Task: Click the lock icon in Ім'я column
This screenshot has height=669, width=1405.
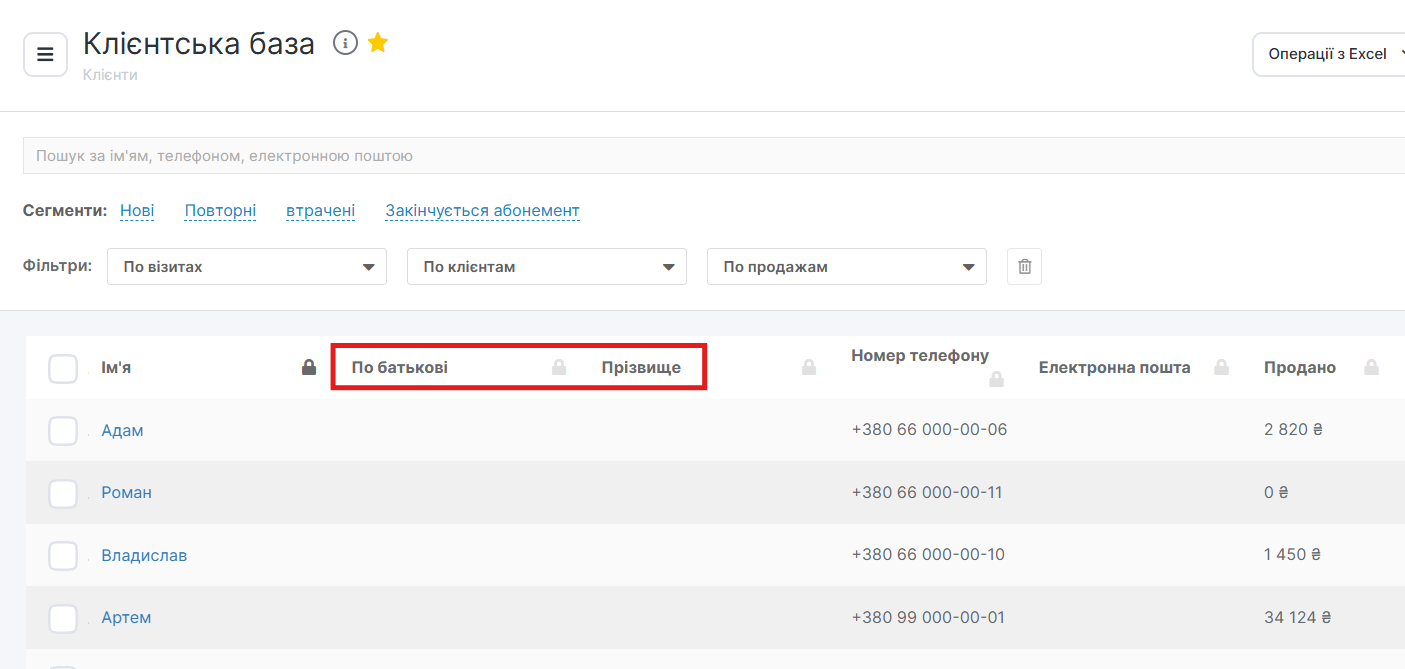Action: (x=309, y=367)
